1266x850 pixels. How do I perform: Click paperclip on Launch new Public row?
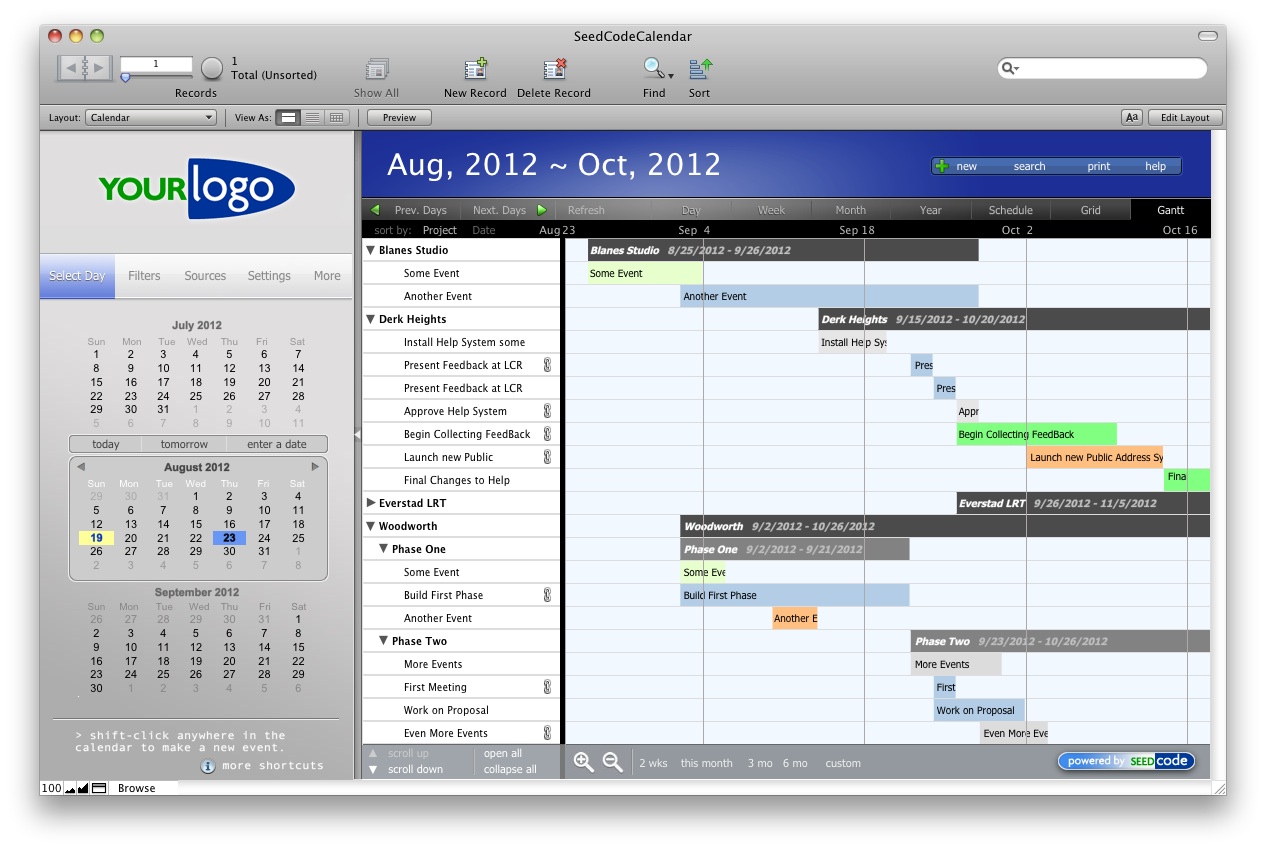point(547,457)
